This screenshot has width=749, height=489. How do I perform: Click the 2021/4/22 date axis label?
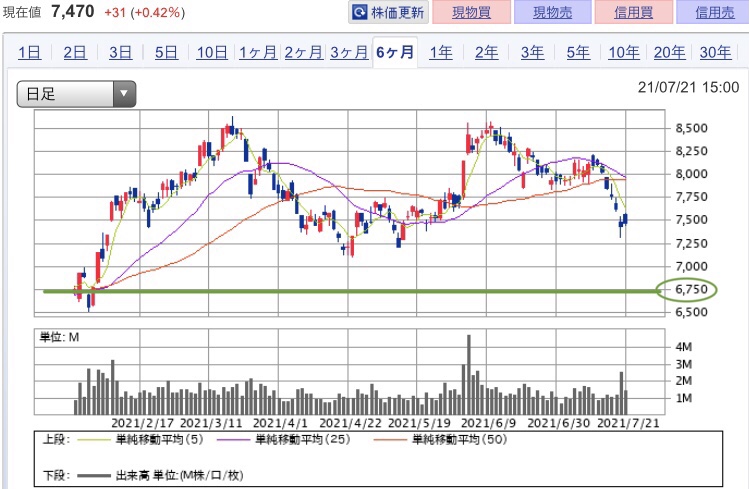tap(350, 423)
